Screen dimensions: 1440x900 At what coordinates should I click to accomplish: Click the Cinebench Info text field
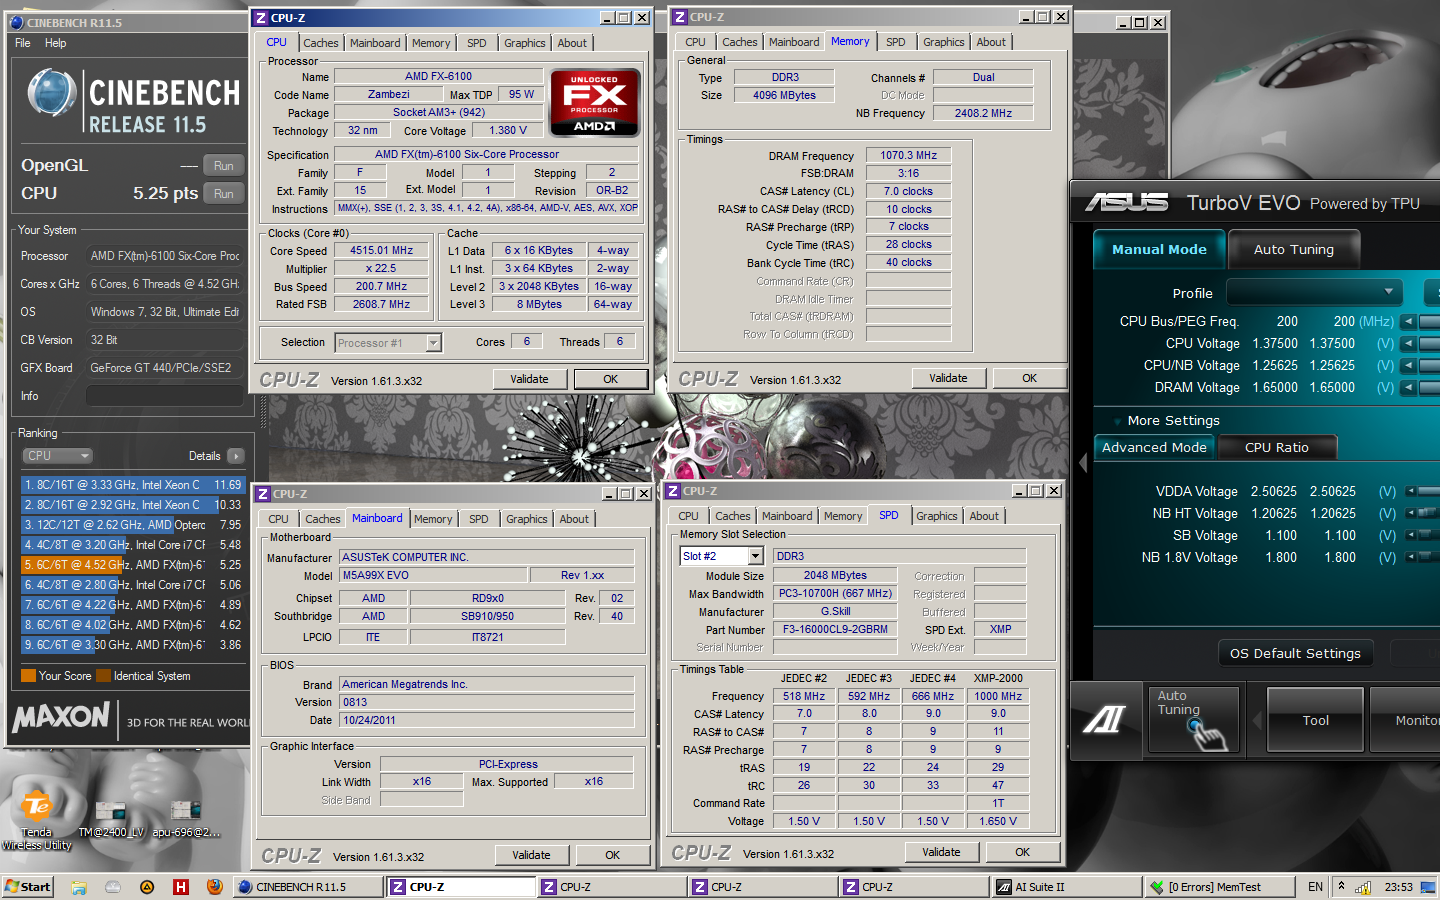tap(165, 396)
